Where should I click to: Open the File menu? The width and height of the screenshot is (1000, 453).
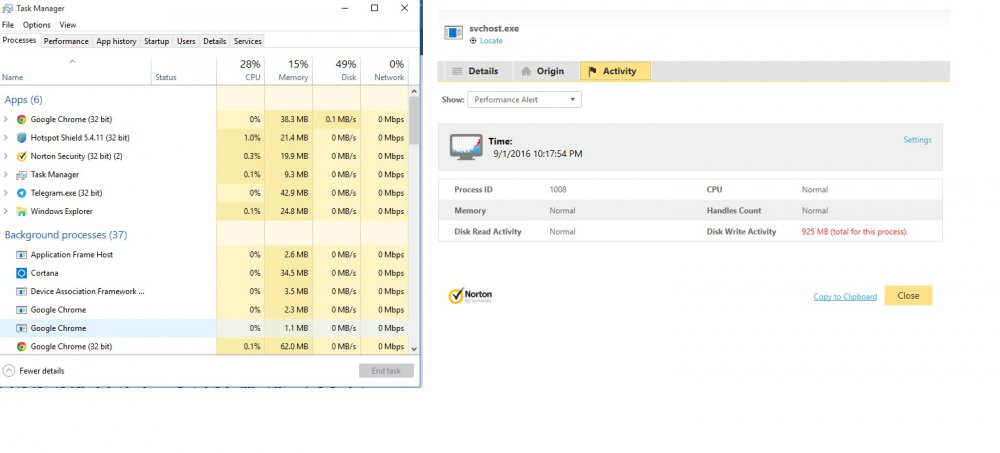pyautogui.click(x=8, y=25)
